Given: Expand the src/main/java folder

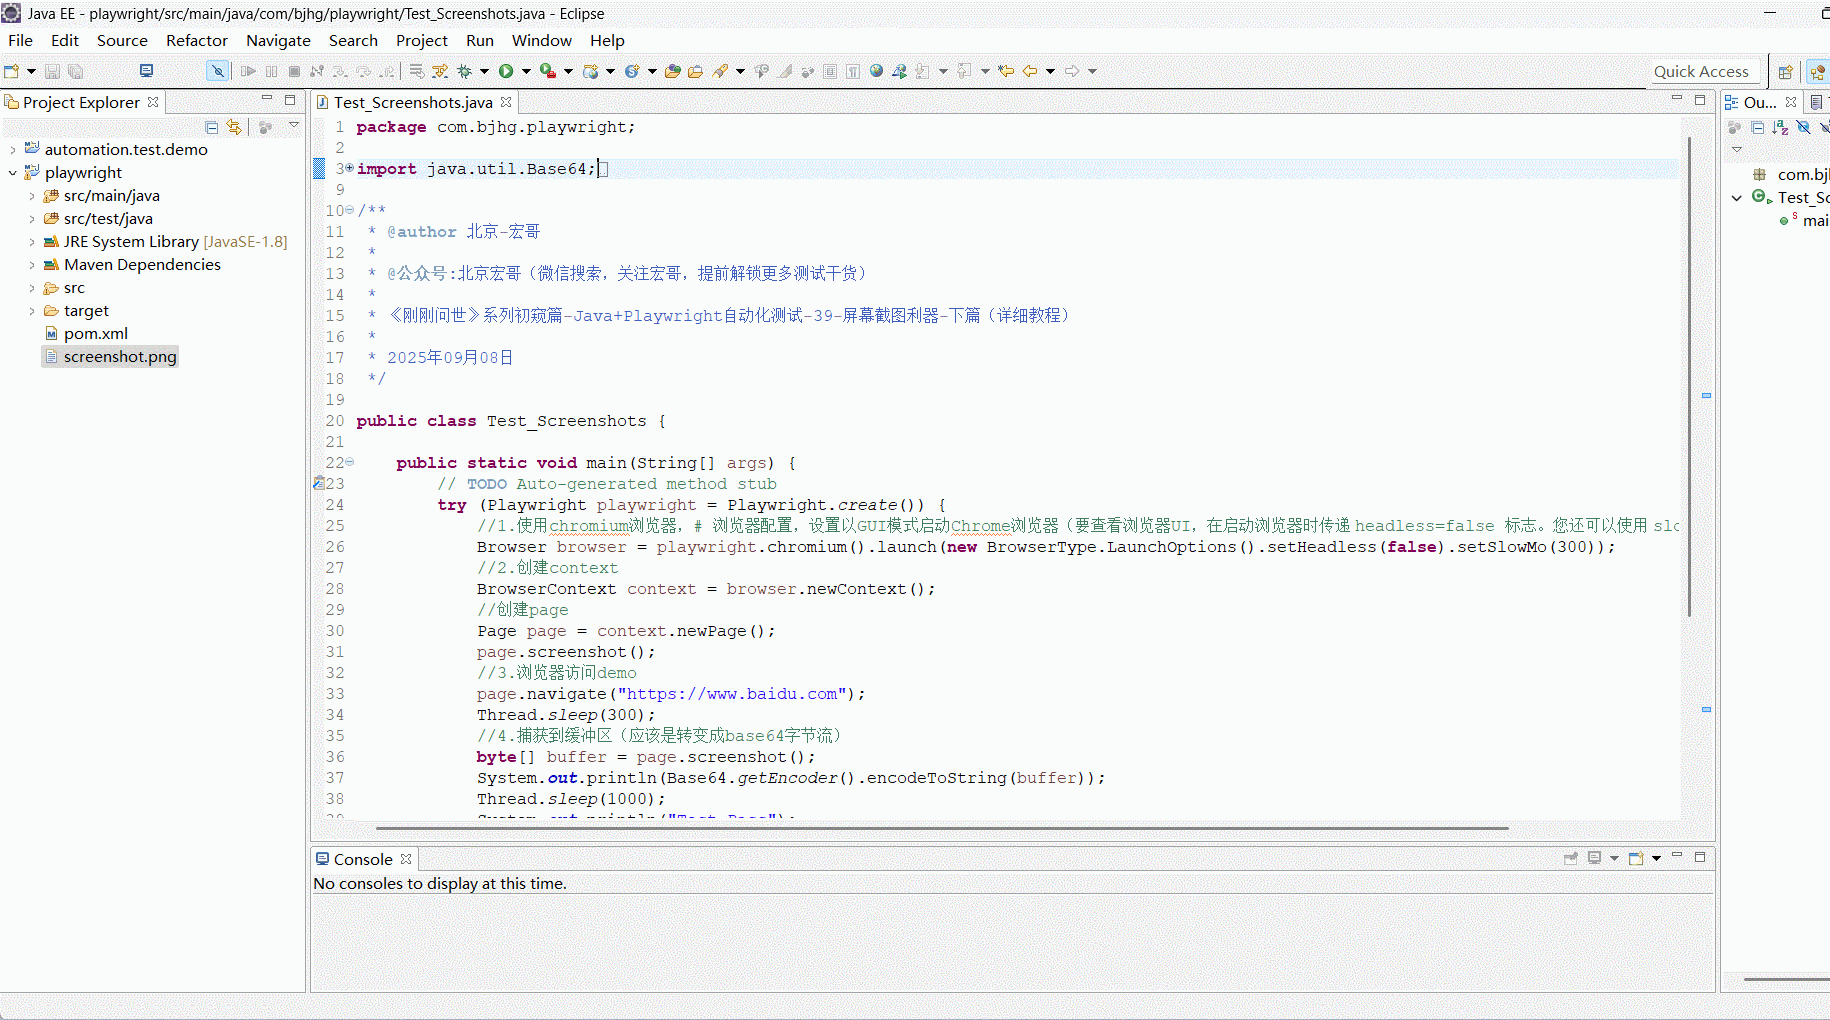Looking at the screenshot, I should tap(32, 196).
